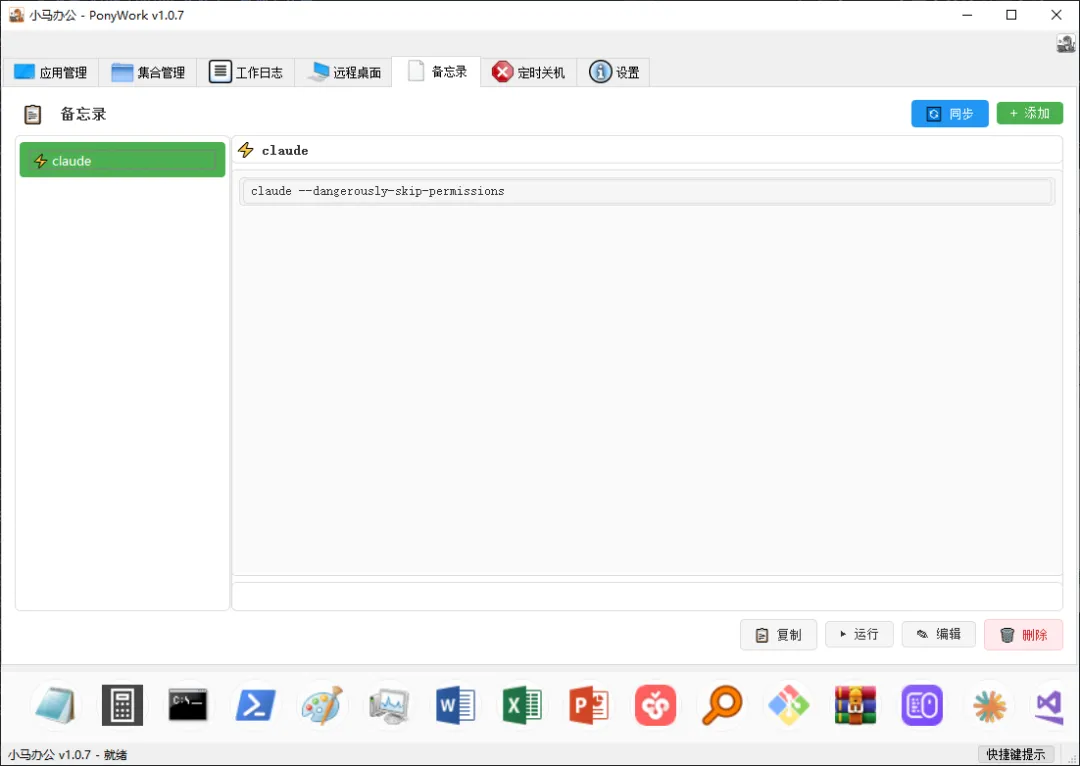Select the claude entry in memo list
The image size is (1080, 766).
click(x=122, y=160)
